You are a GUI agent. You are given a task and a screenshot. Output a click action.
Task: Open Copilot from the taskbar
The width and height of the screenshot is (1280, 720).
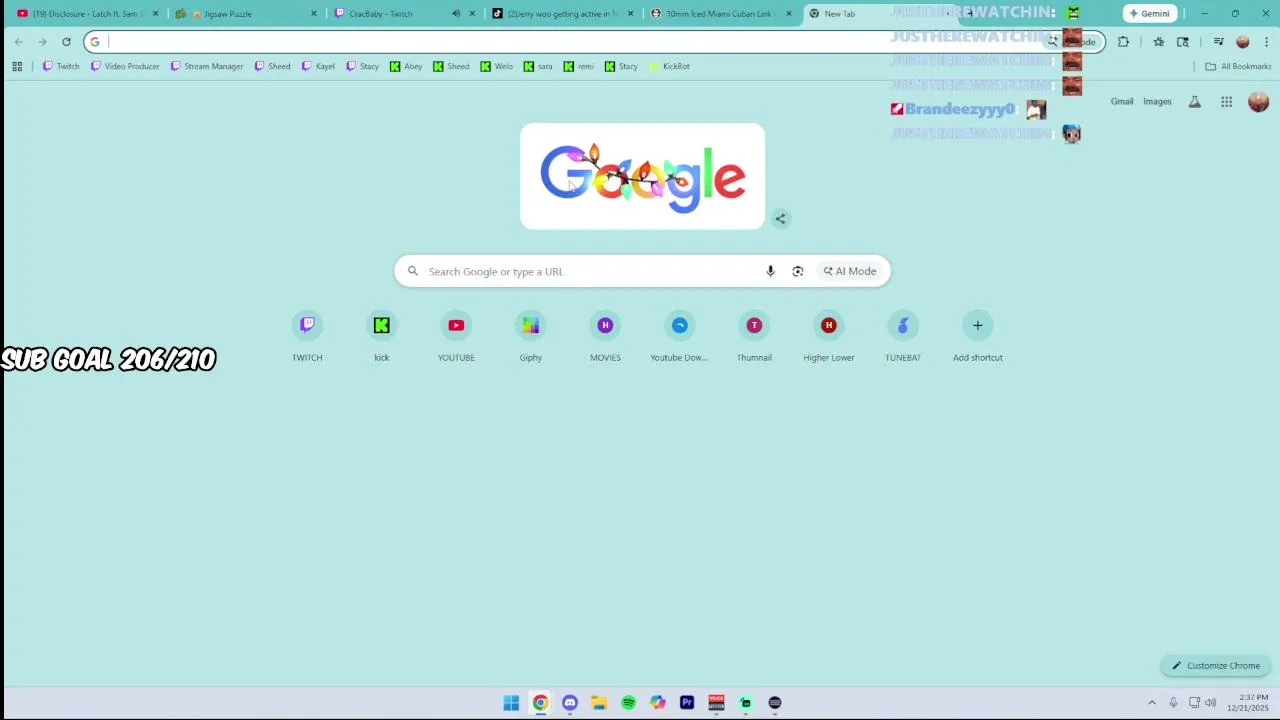658,703
